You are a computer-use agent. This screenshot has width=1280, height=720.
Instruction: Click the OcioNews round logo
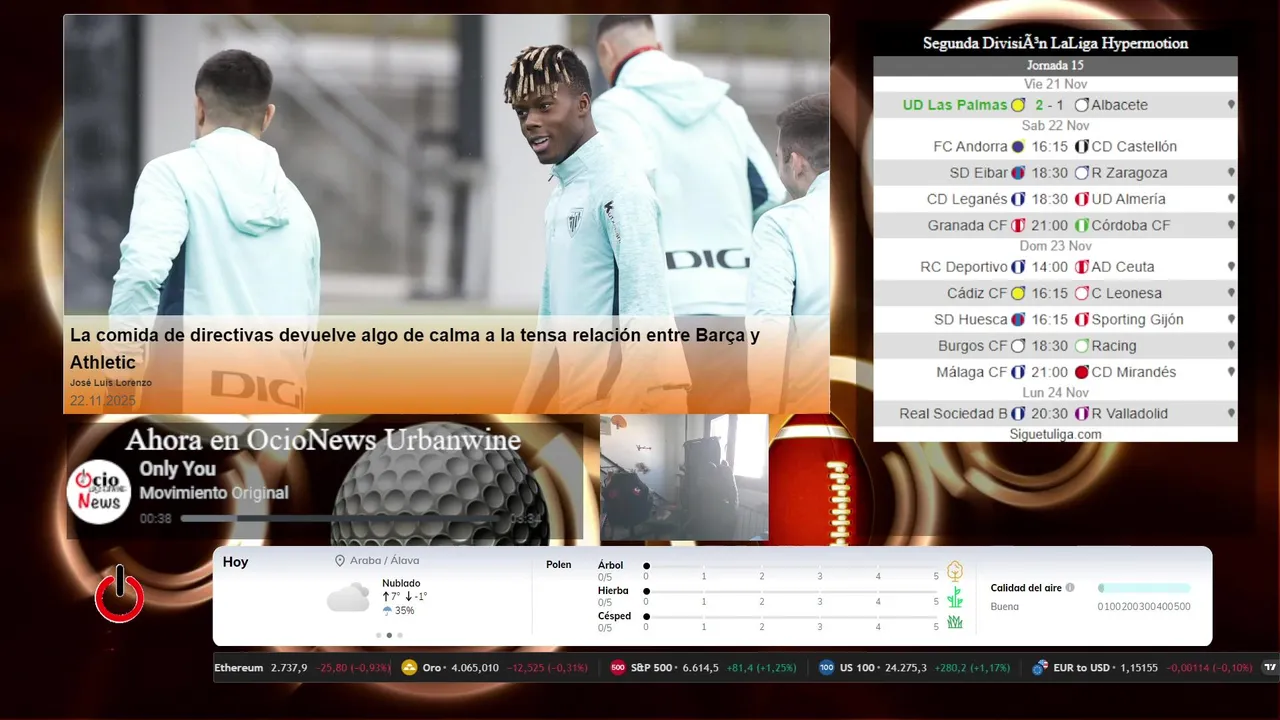pyautogui.click(x=99, y=491)
